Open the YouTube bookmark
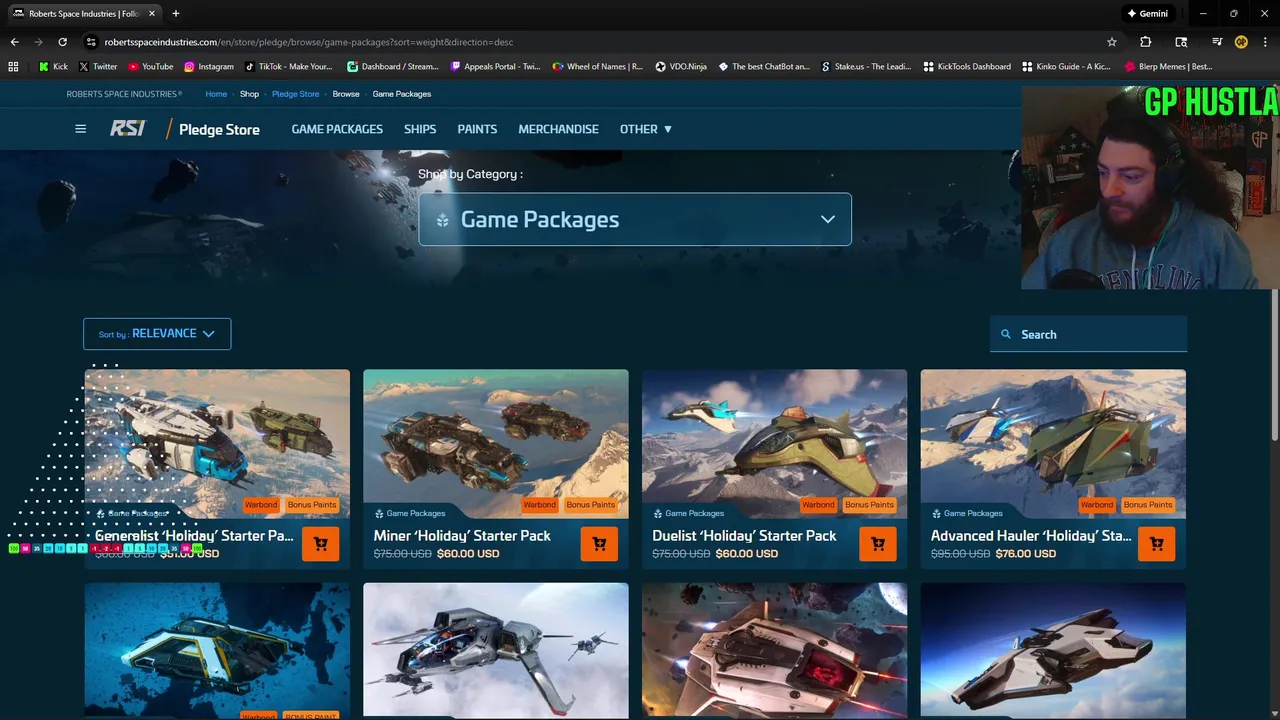This screenshot has height=720, width=1280. tap(150, 66)
